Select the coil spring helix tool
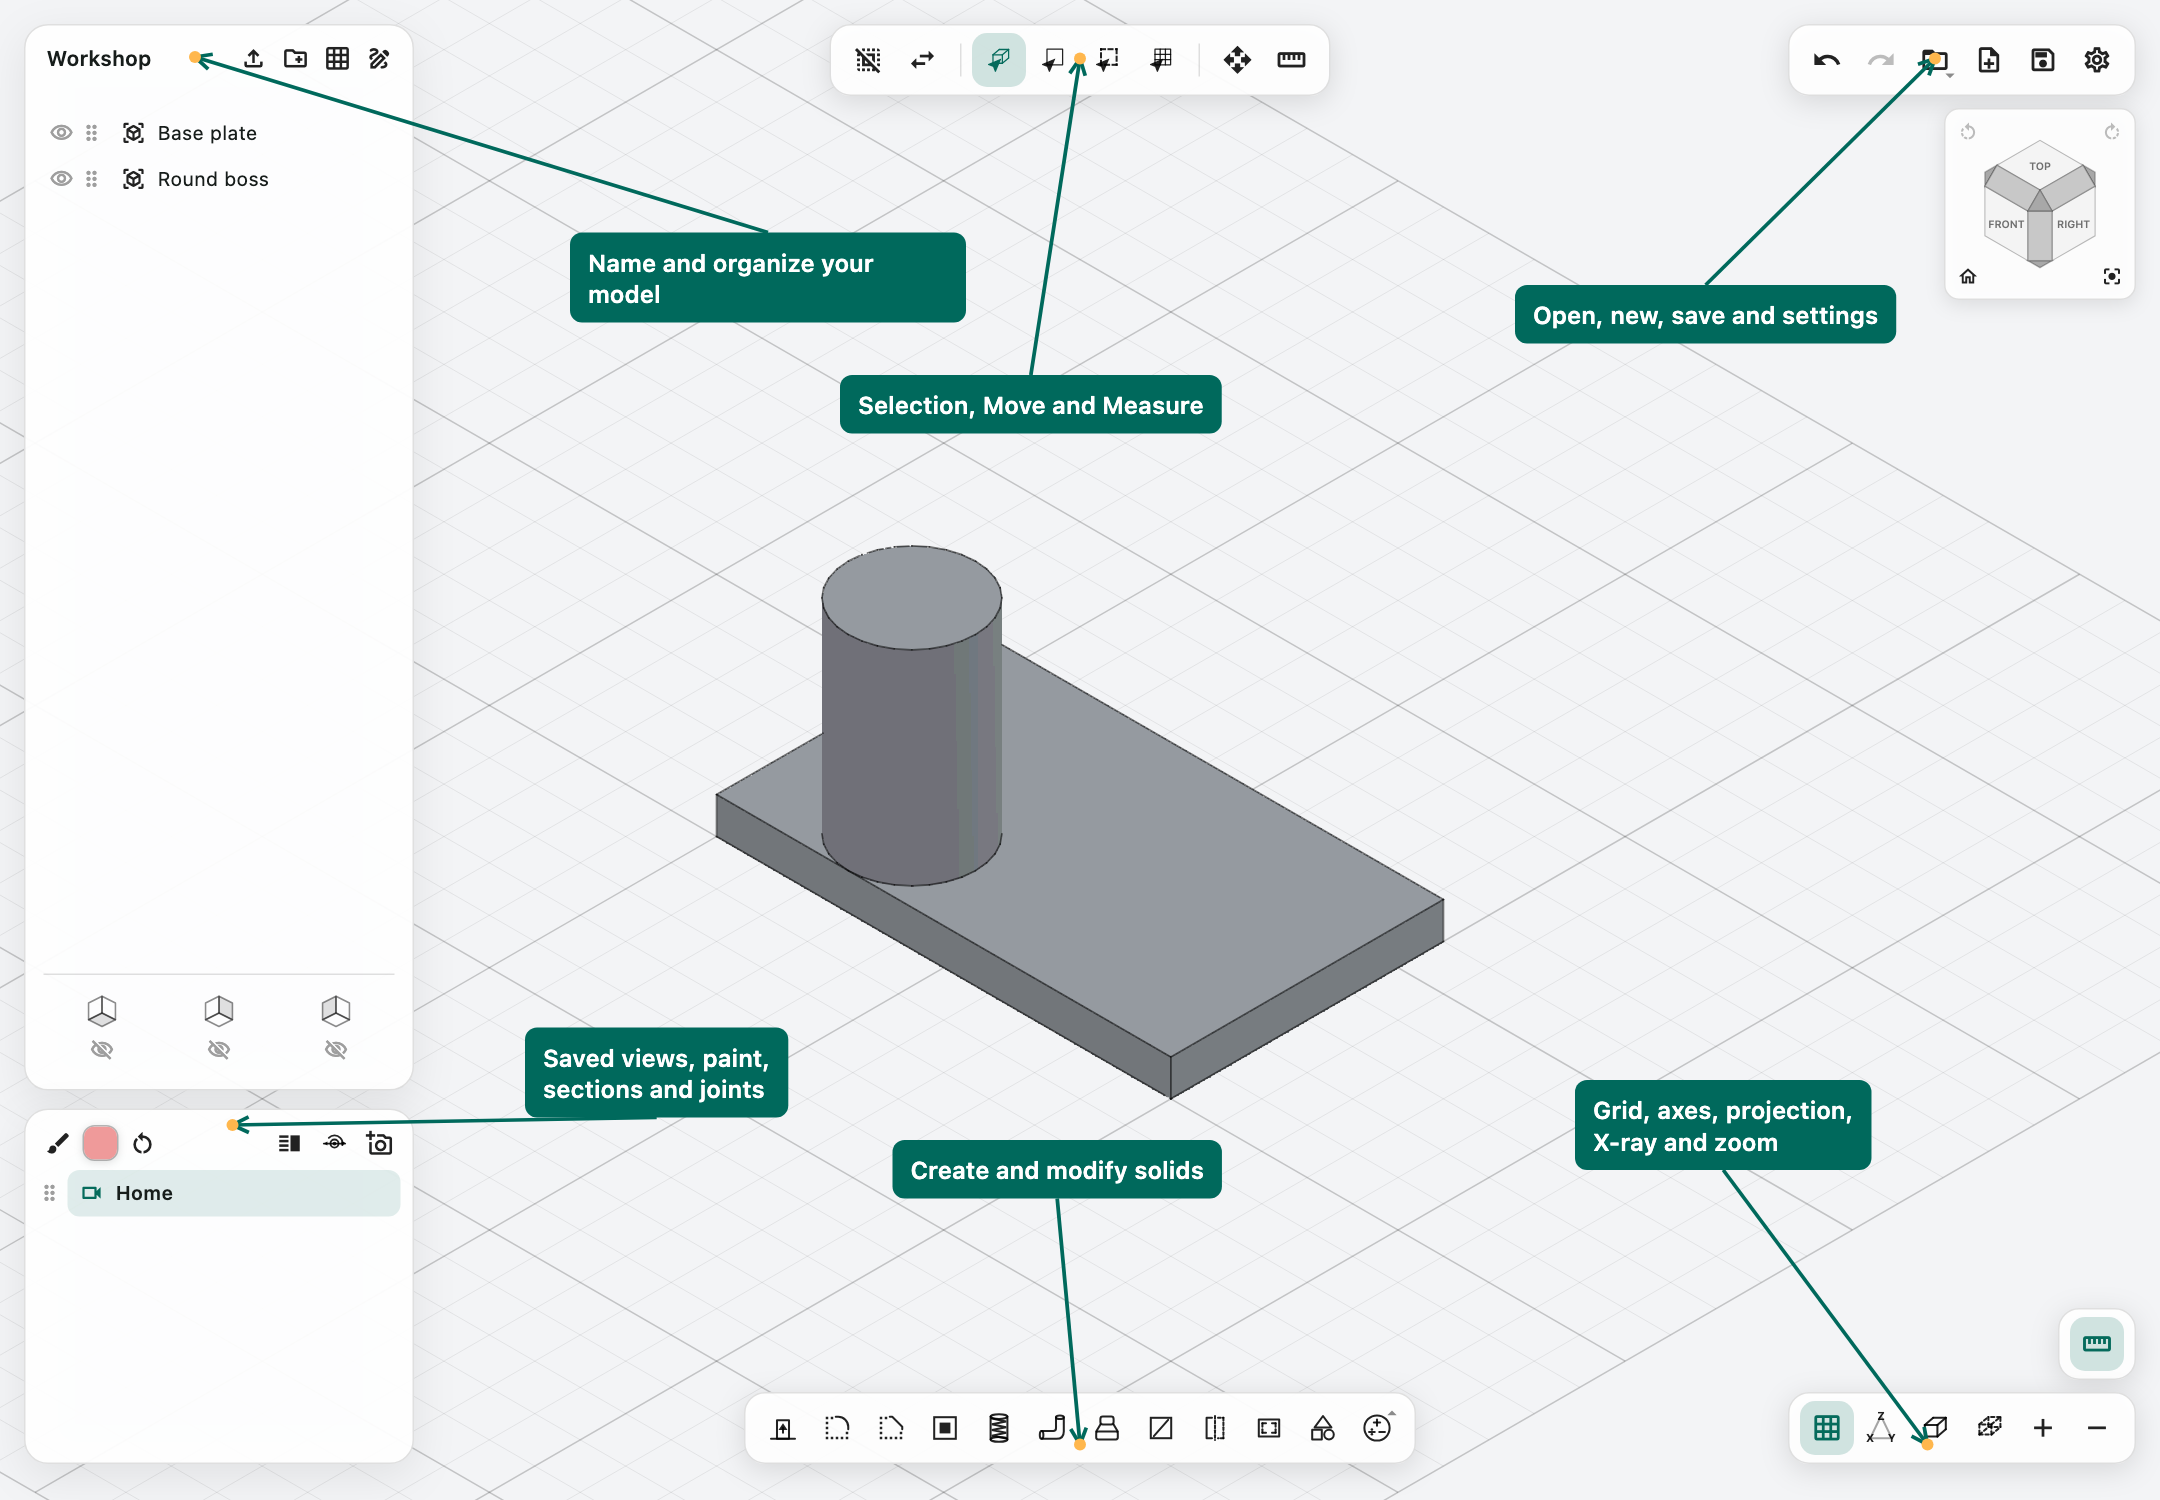This screenshot has height=1500, width=2160. [x=999, y=1428]
